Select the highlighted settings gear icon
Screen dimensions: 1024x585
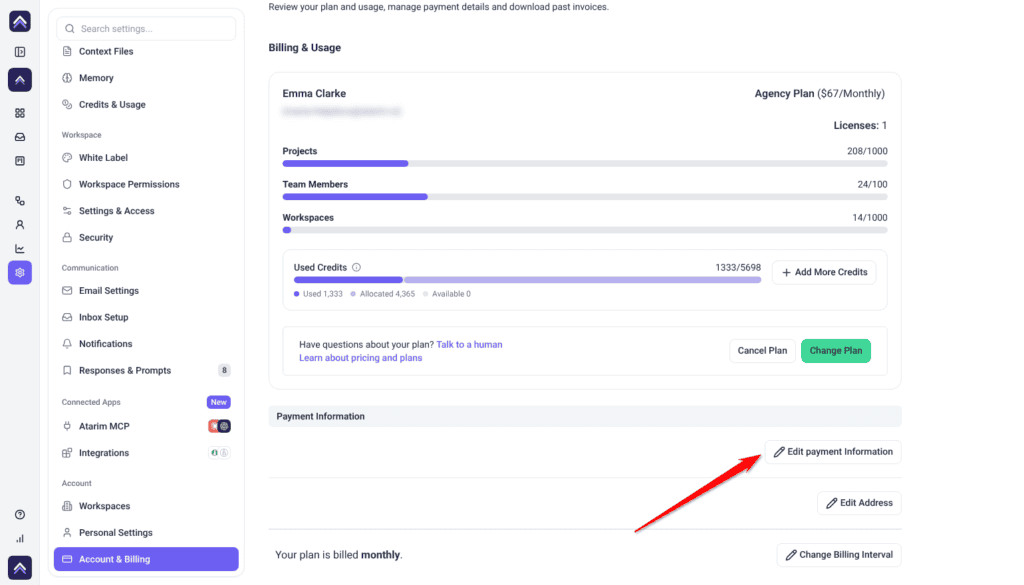click(20, 273)
